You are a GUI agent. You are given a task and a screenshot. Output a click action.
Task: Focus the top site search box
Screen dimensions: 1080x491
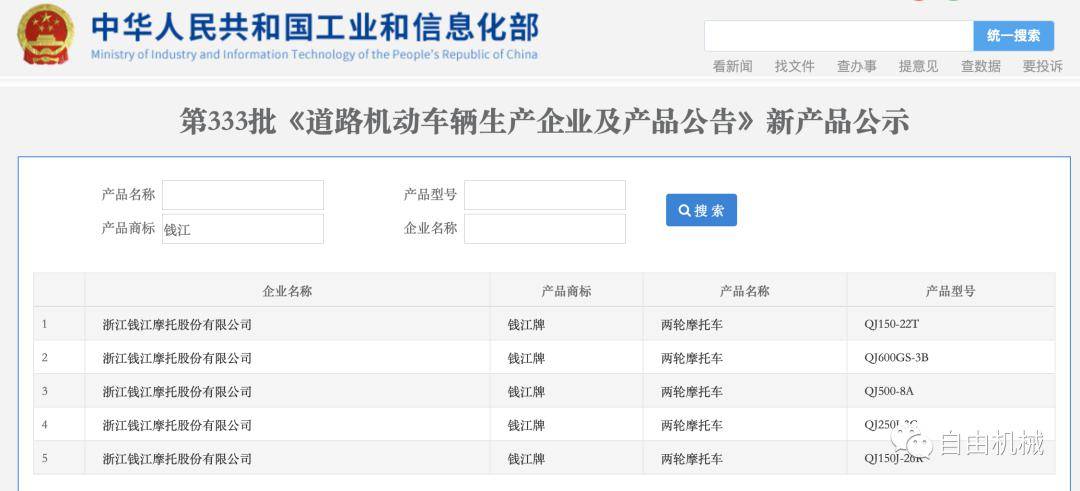[x=838, y=36]
